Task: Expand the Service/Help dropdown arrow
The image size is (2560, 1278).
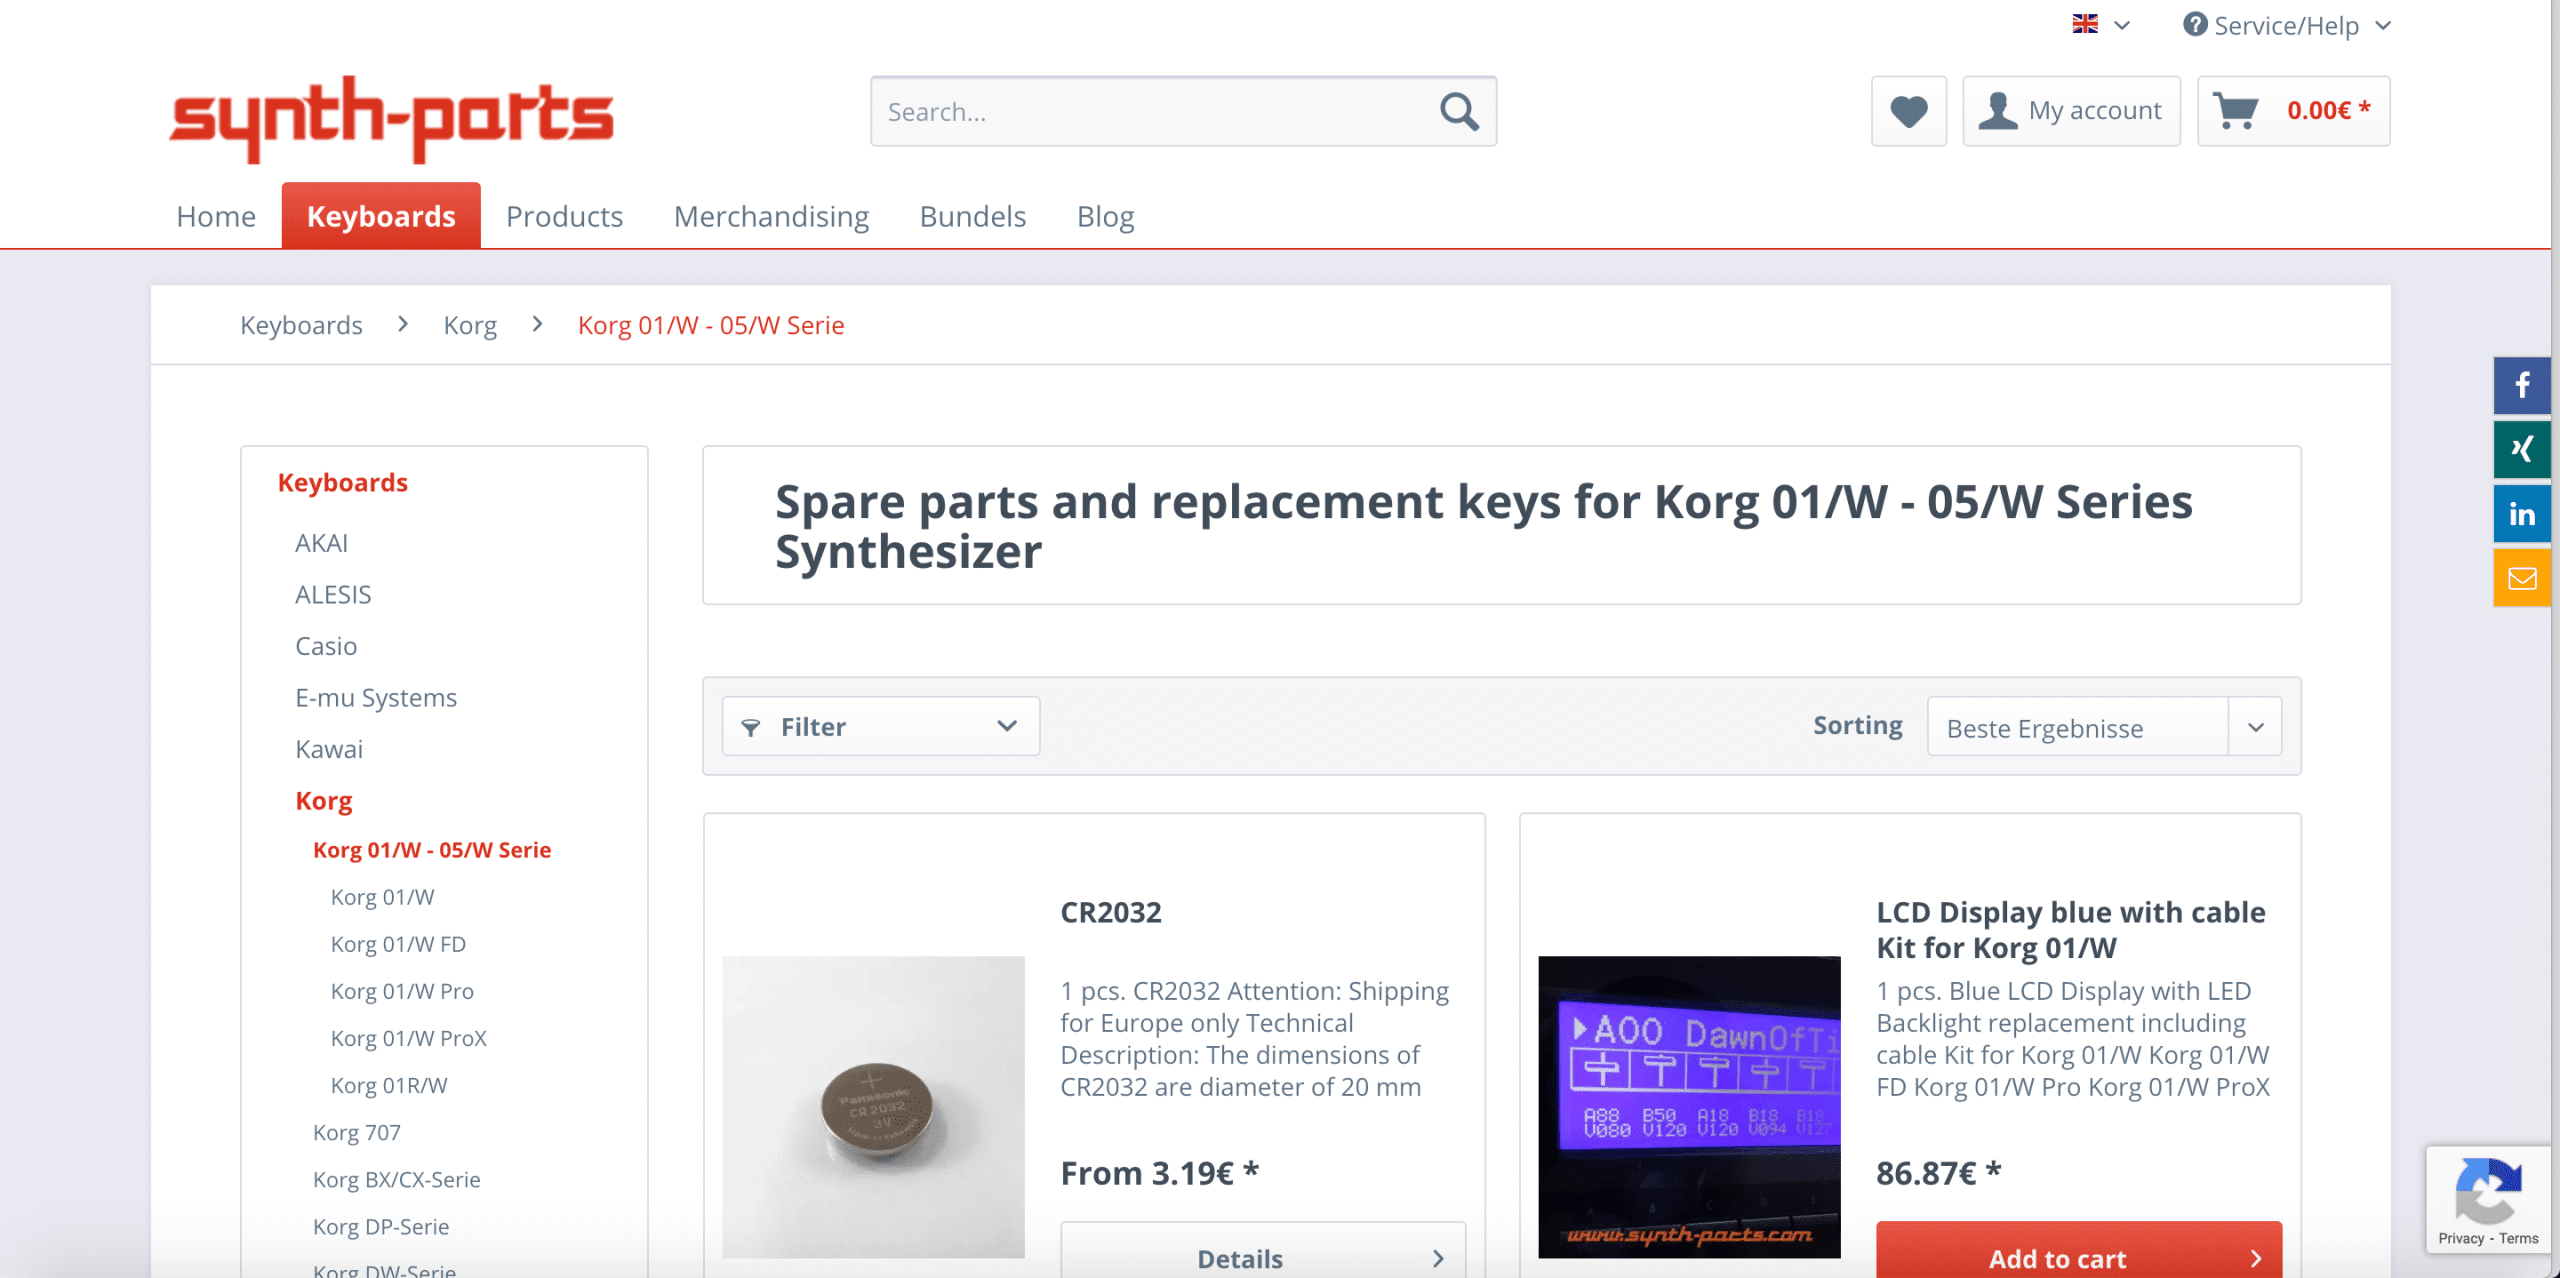Action: point(2383,25)
